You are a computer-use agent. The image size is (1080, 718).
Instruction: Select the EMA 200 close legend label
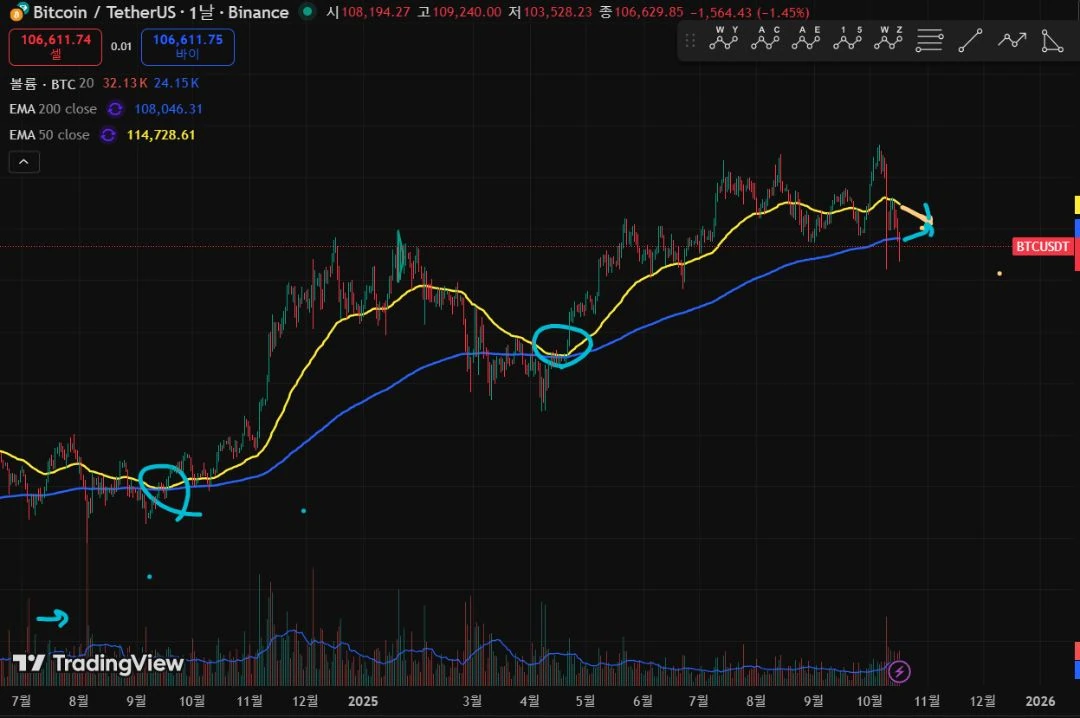(53, 109)
